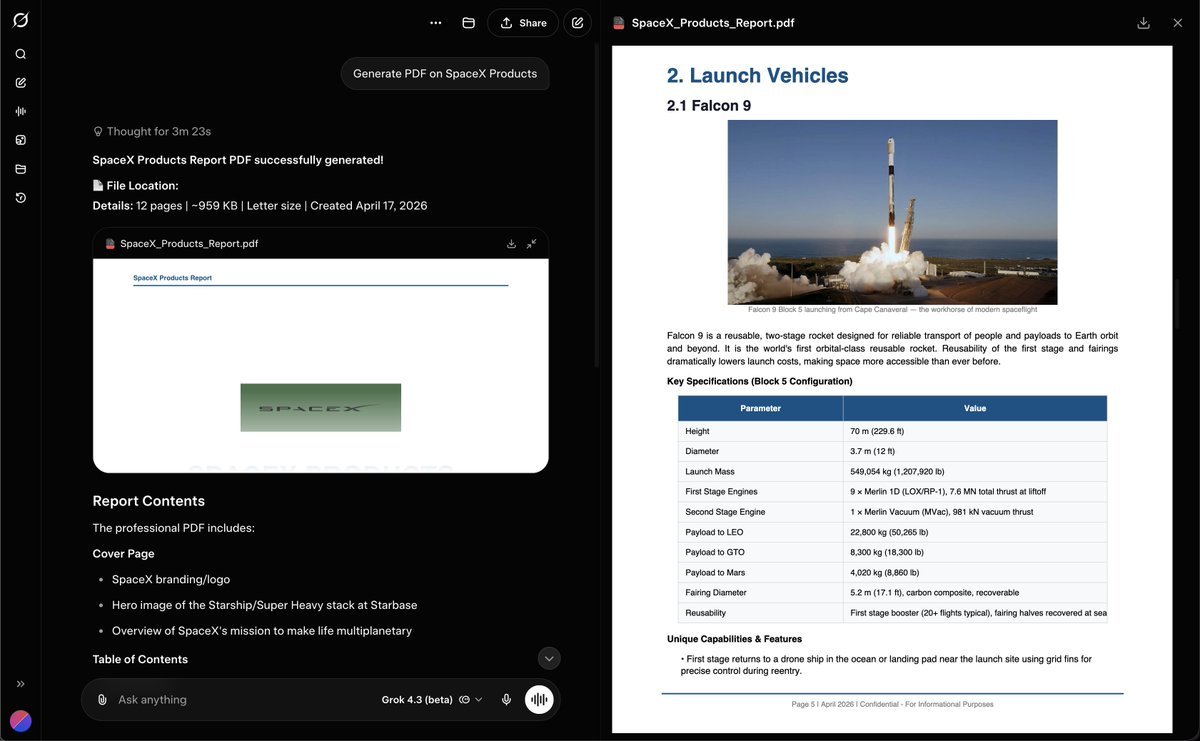1200x741 pixels.
Task: Download the PDF from the viewer toolbar
Action: pos(1143,21)
